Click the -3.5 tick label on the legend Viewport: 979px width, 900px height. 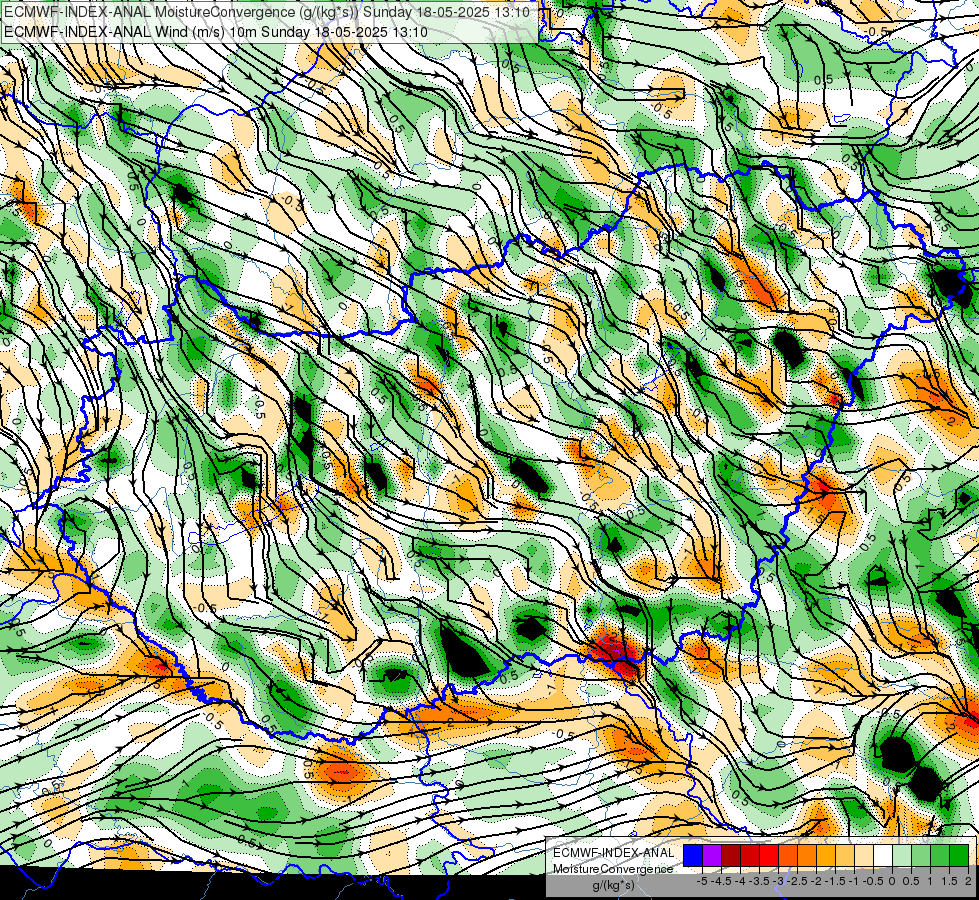[759, 881]
